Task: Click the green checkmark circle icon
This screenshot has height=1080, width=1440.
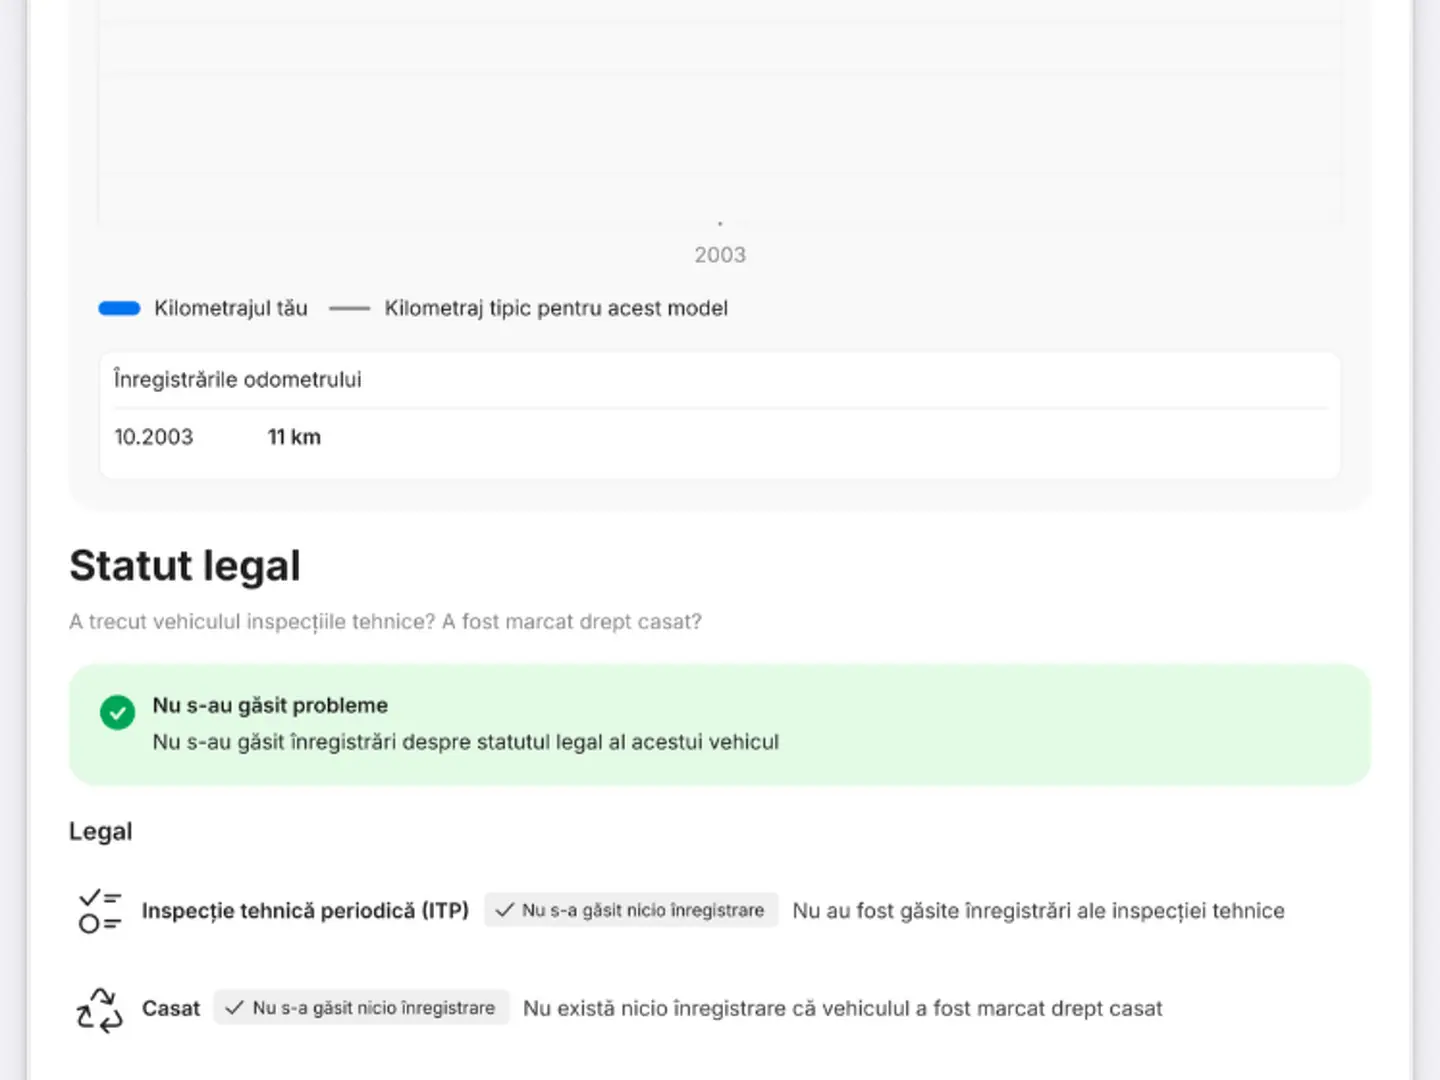Action: 117,713
